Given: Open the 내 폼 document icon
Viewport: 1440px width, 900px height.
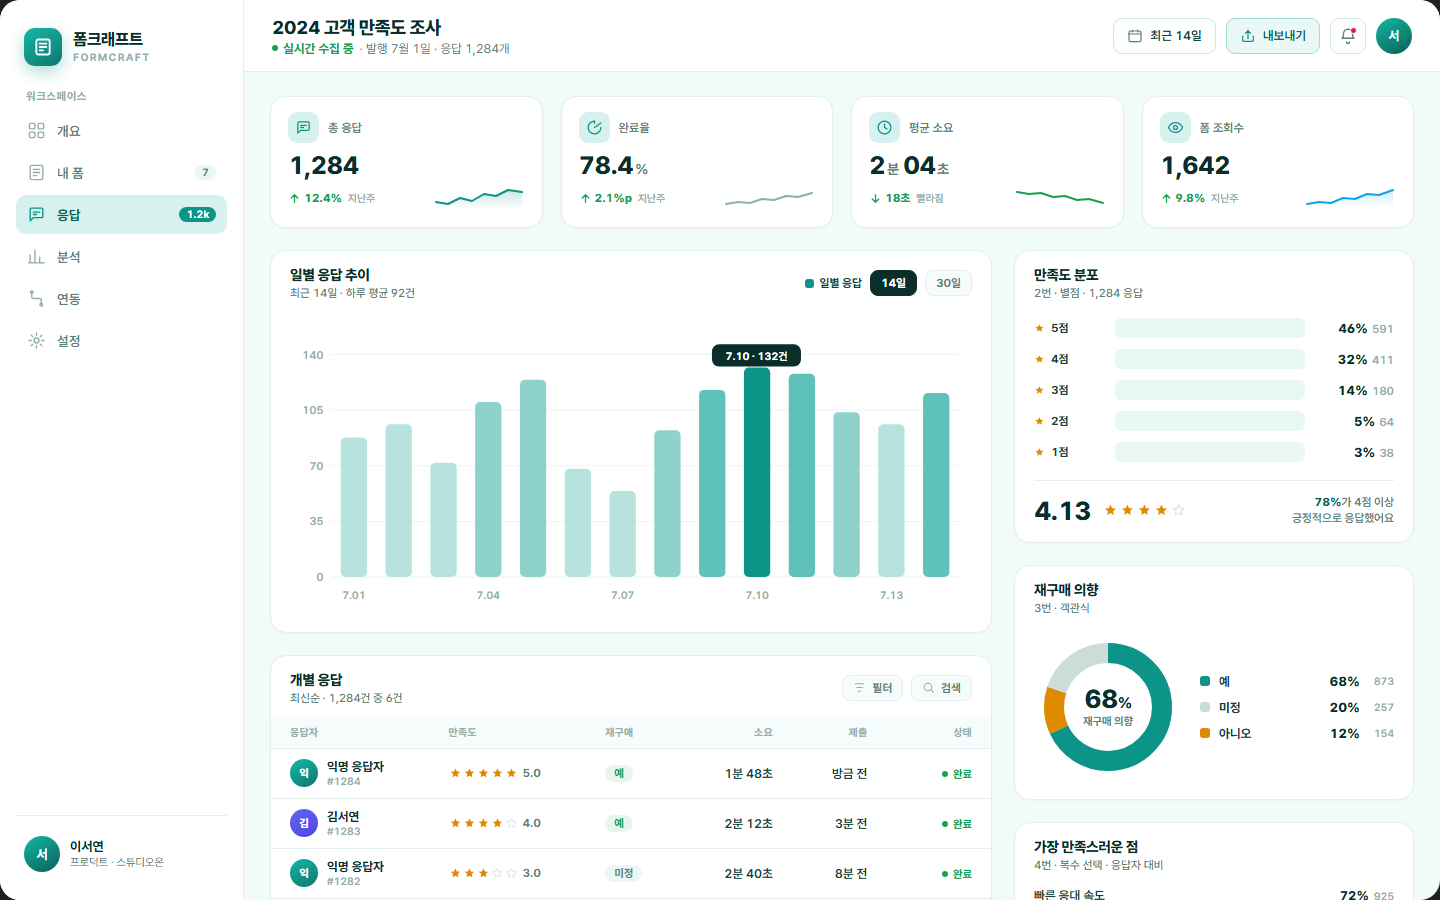Looking at the screenshot, I should pyautogui.click(x=36, y=173).
